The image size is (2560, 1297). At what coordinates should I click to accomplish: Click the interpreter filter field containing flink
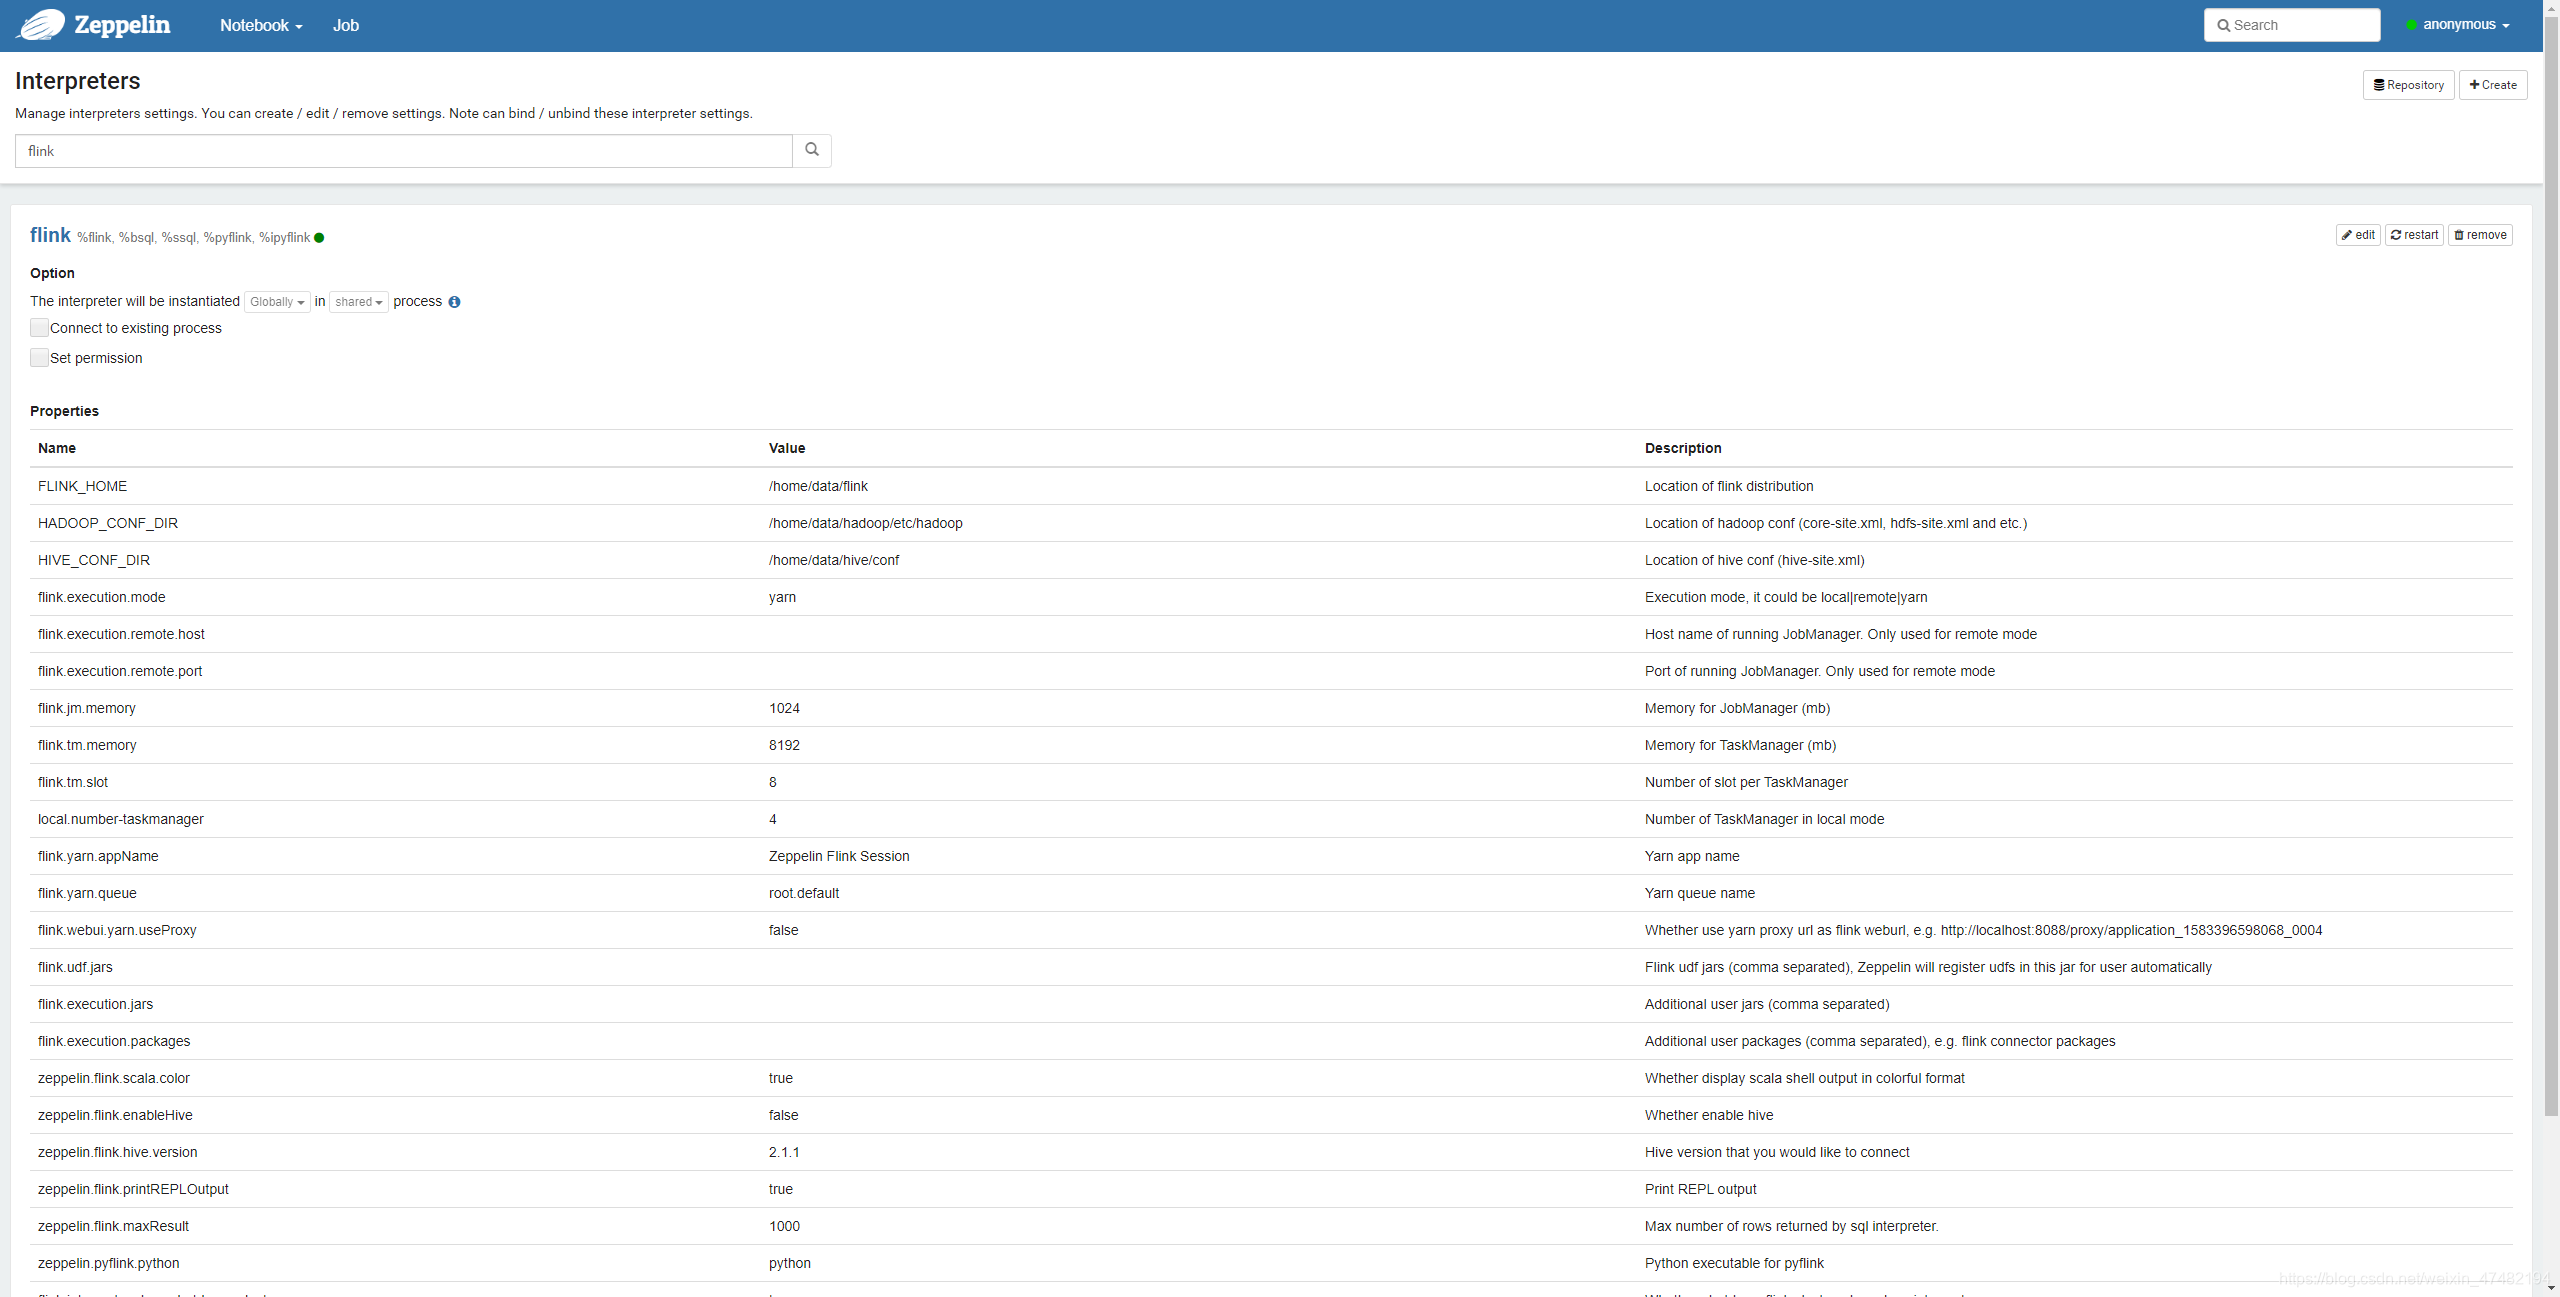coord(403,151)
